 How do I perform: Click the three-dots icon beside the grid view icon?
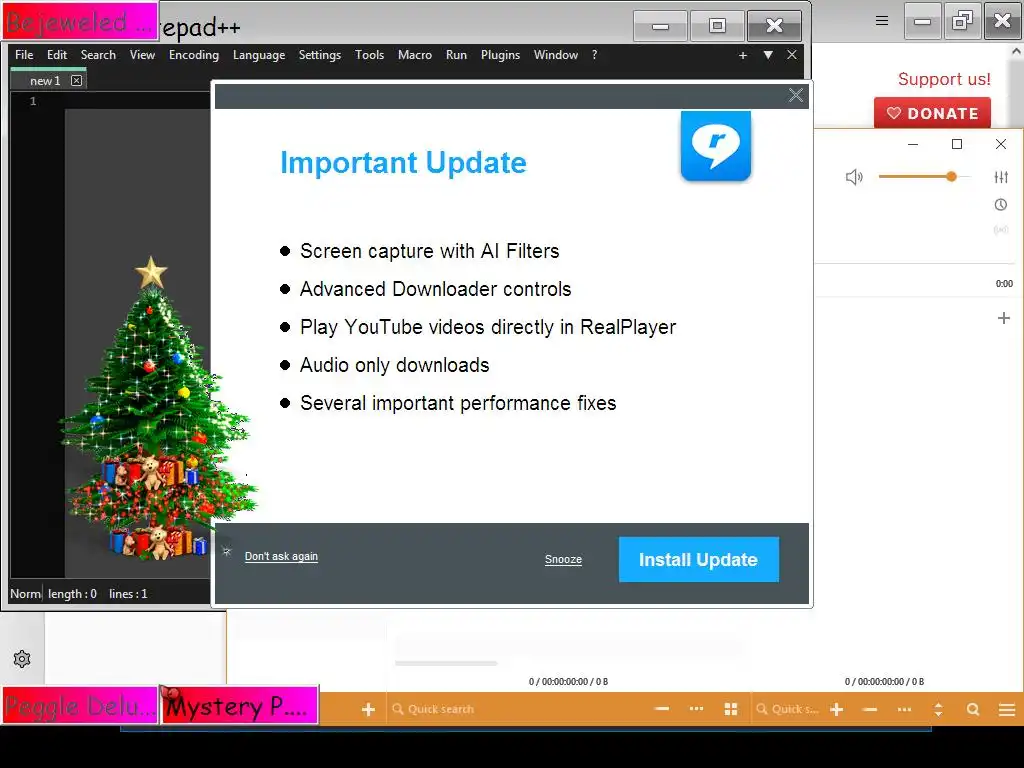(x=696, y=709)
